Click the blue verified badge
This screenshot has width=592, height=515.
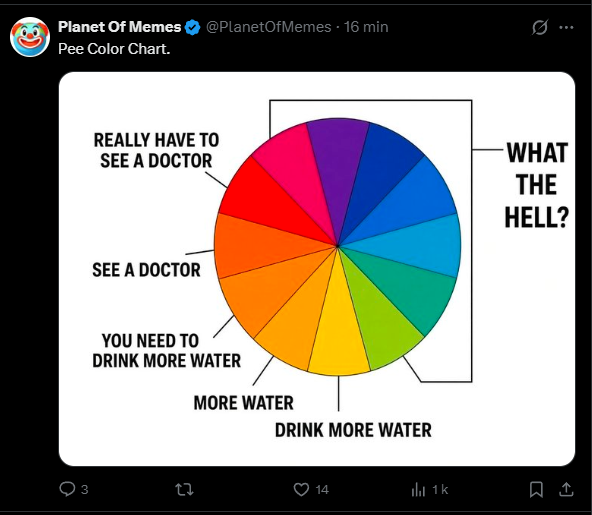pyautogui.click(x=193, y=27)
